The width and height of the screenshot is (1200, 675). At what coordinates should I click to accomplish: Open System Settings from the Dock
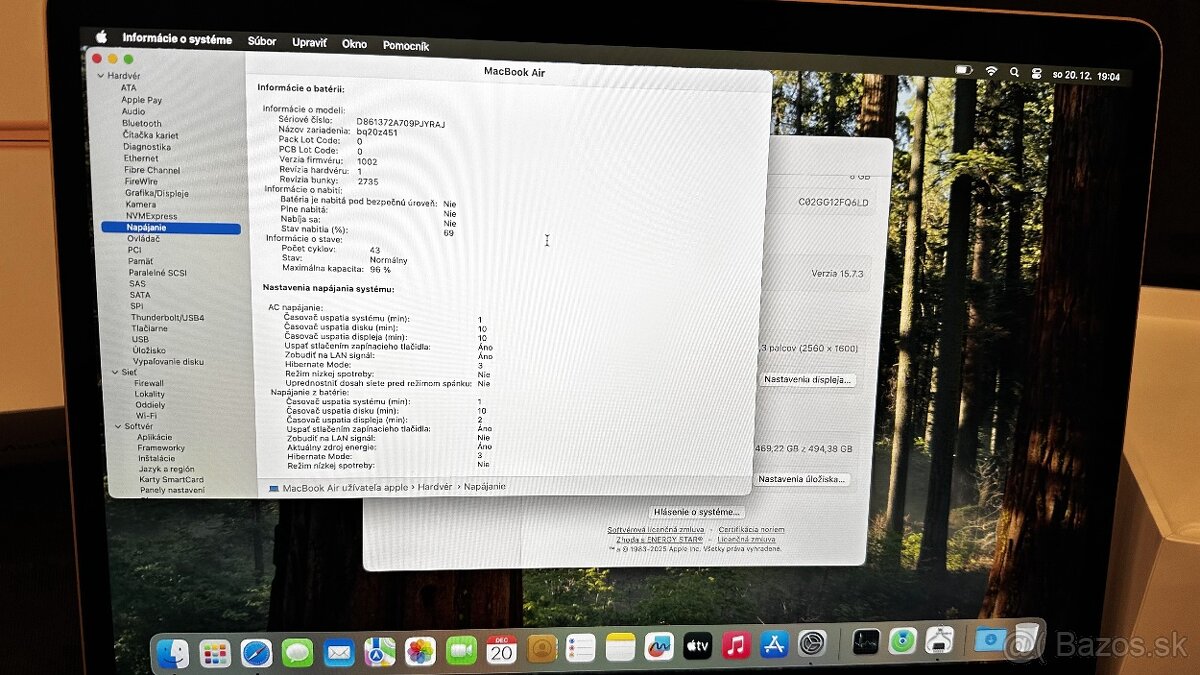(x=813, y=644)
